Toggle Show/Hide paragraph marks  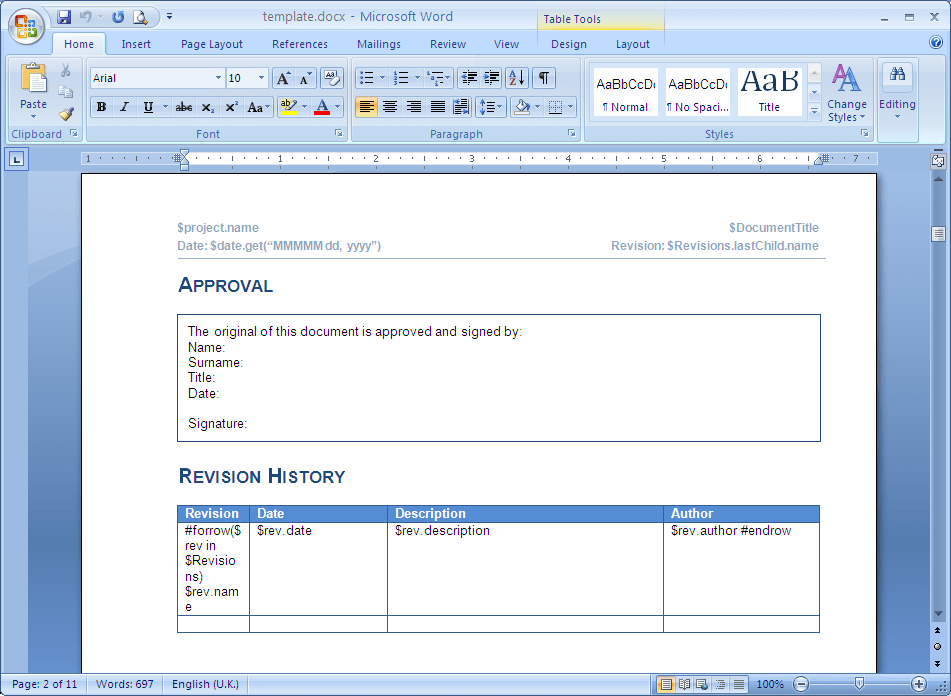[543, 77]
